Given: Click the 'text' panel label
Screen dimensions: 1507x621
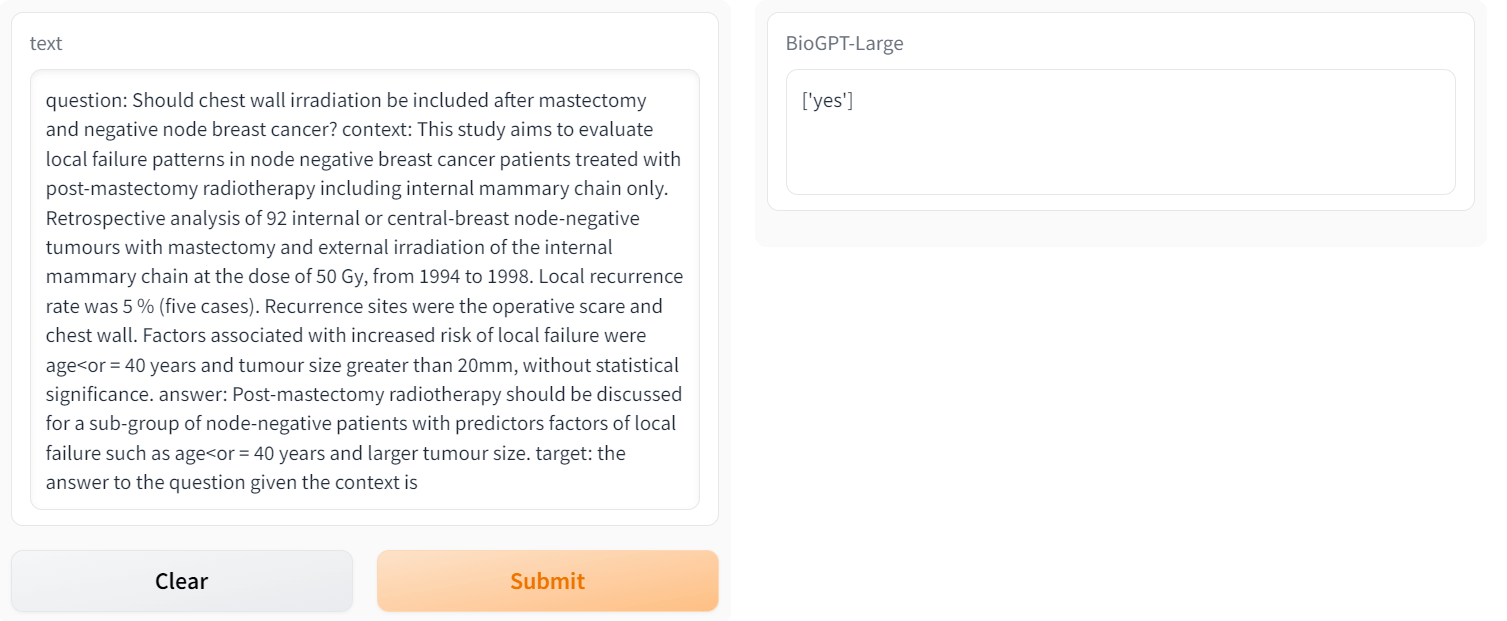Looking at the screenshot, I should 46,43.
